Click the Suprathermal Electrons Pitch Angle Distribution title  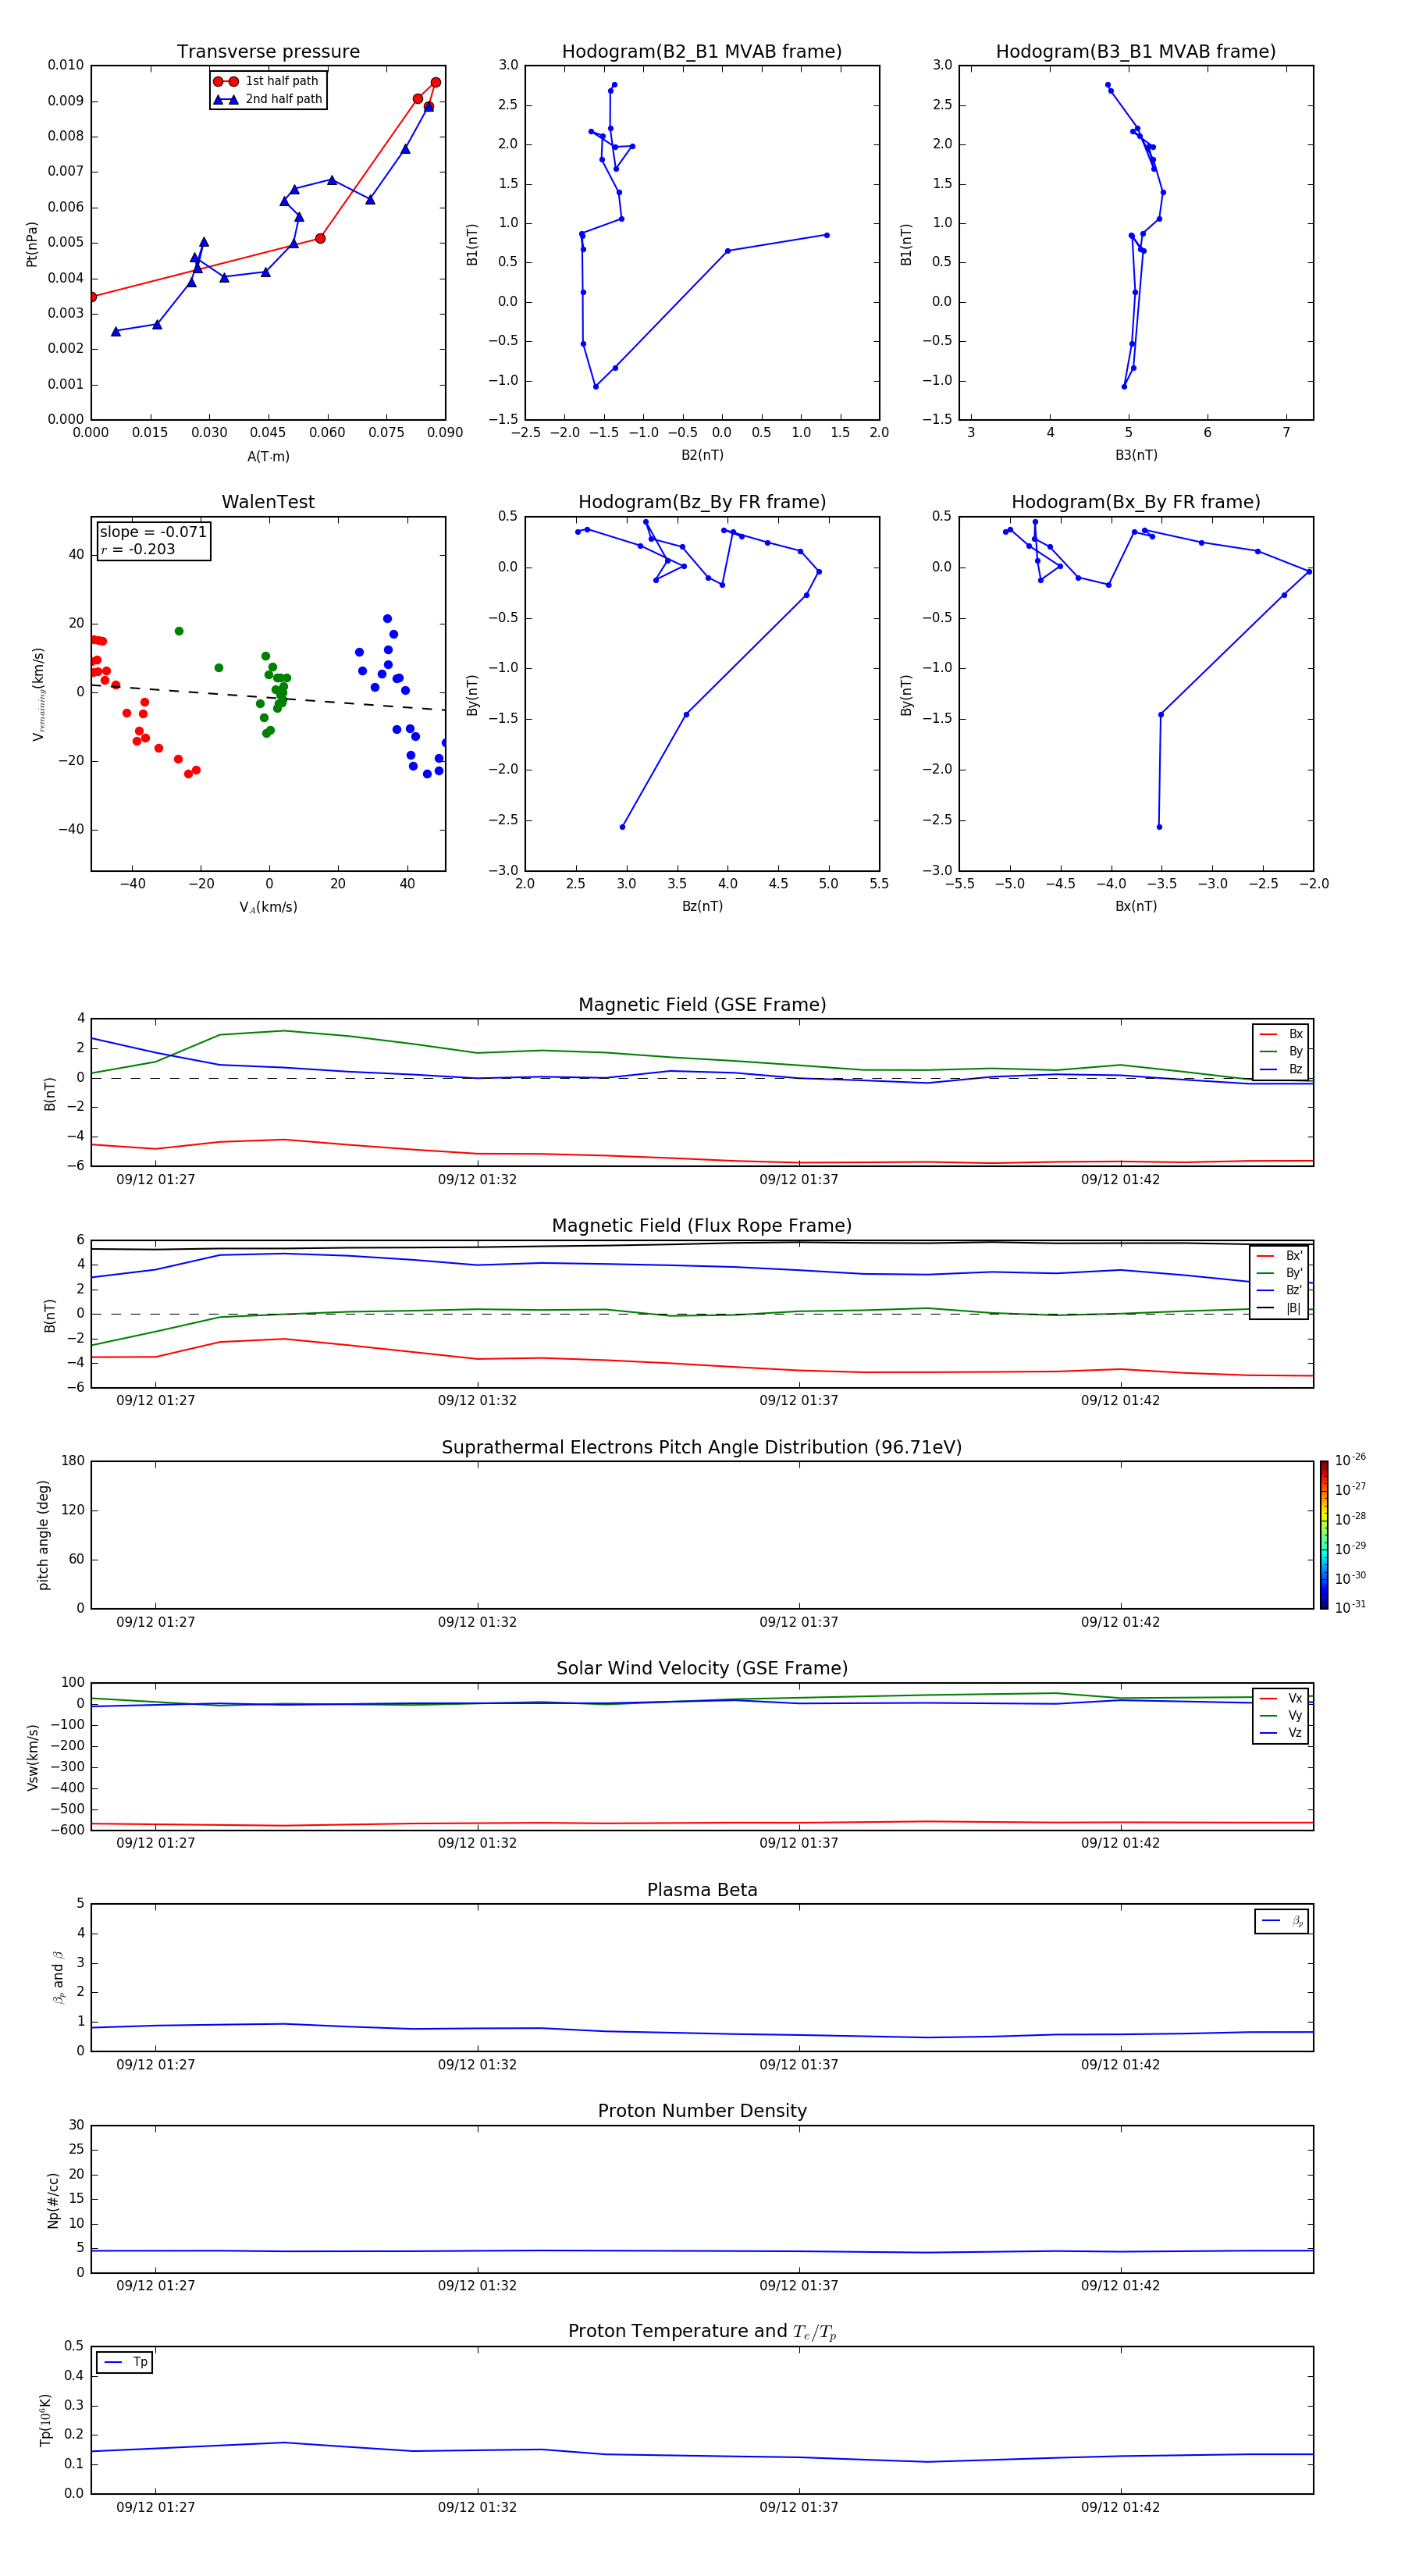[702, 1447]
